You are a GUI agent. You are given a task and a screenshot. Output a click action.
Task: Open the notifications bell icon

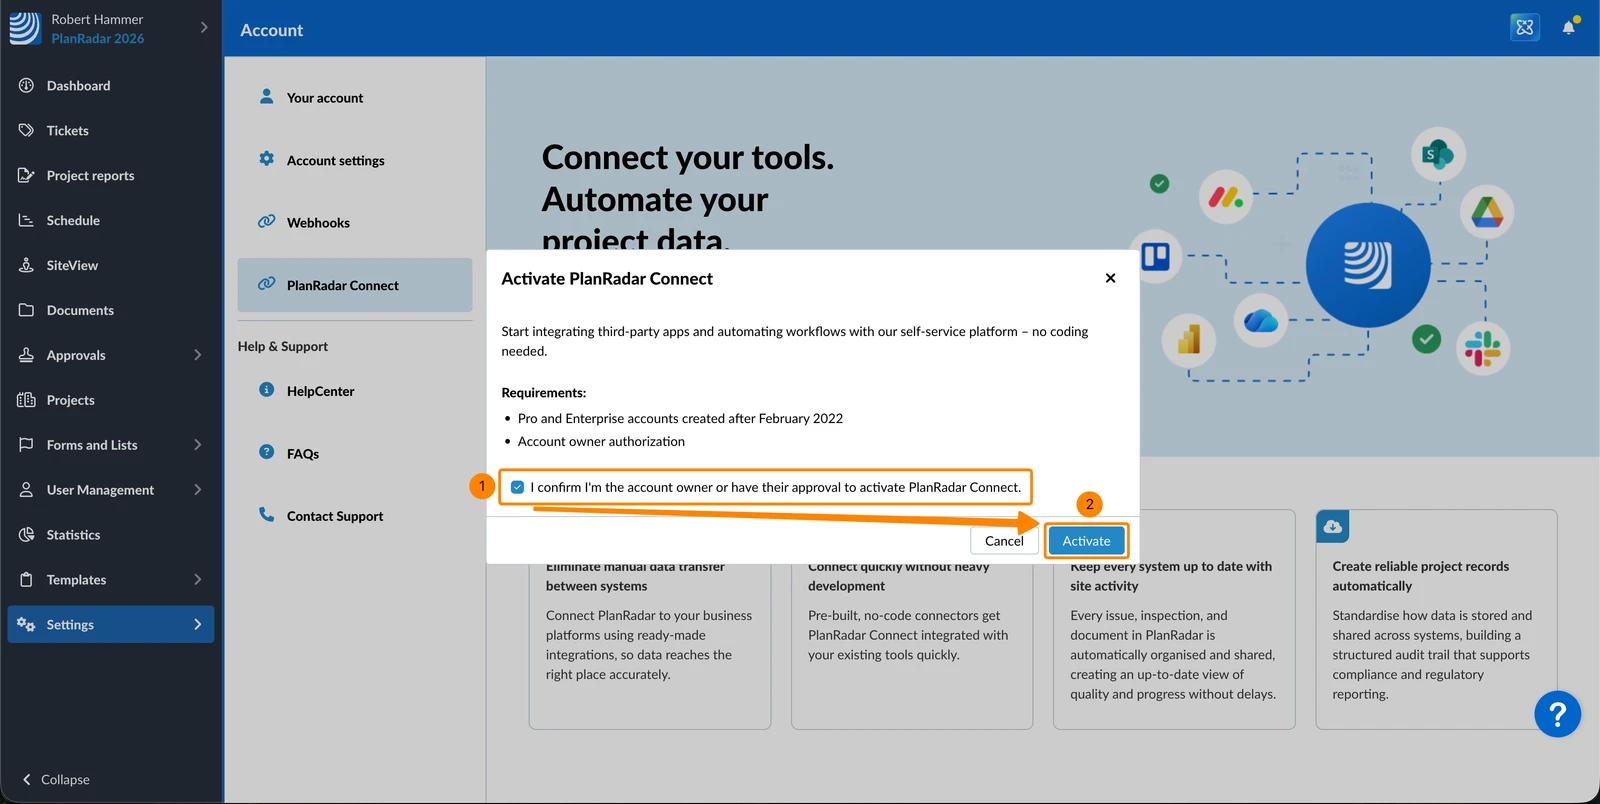point(1568,28)
